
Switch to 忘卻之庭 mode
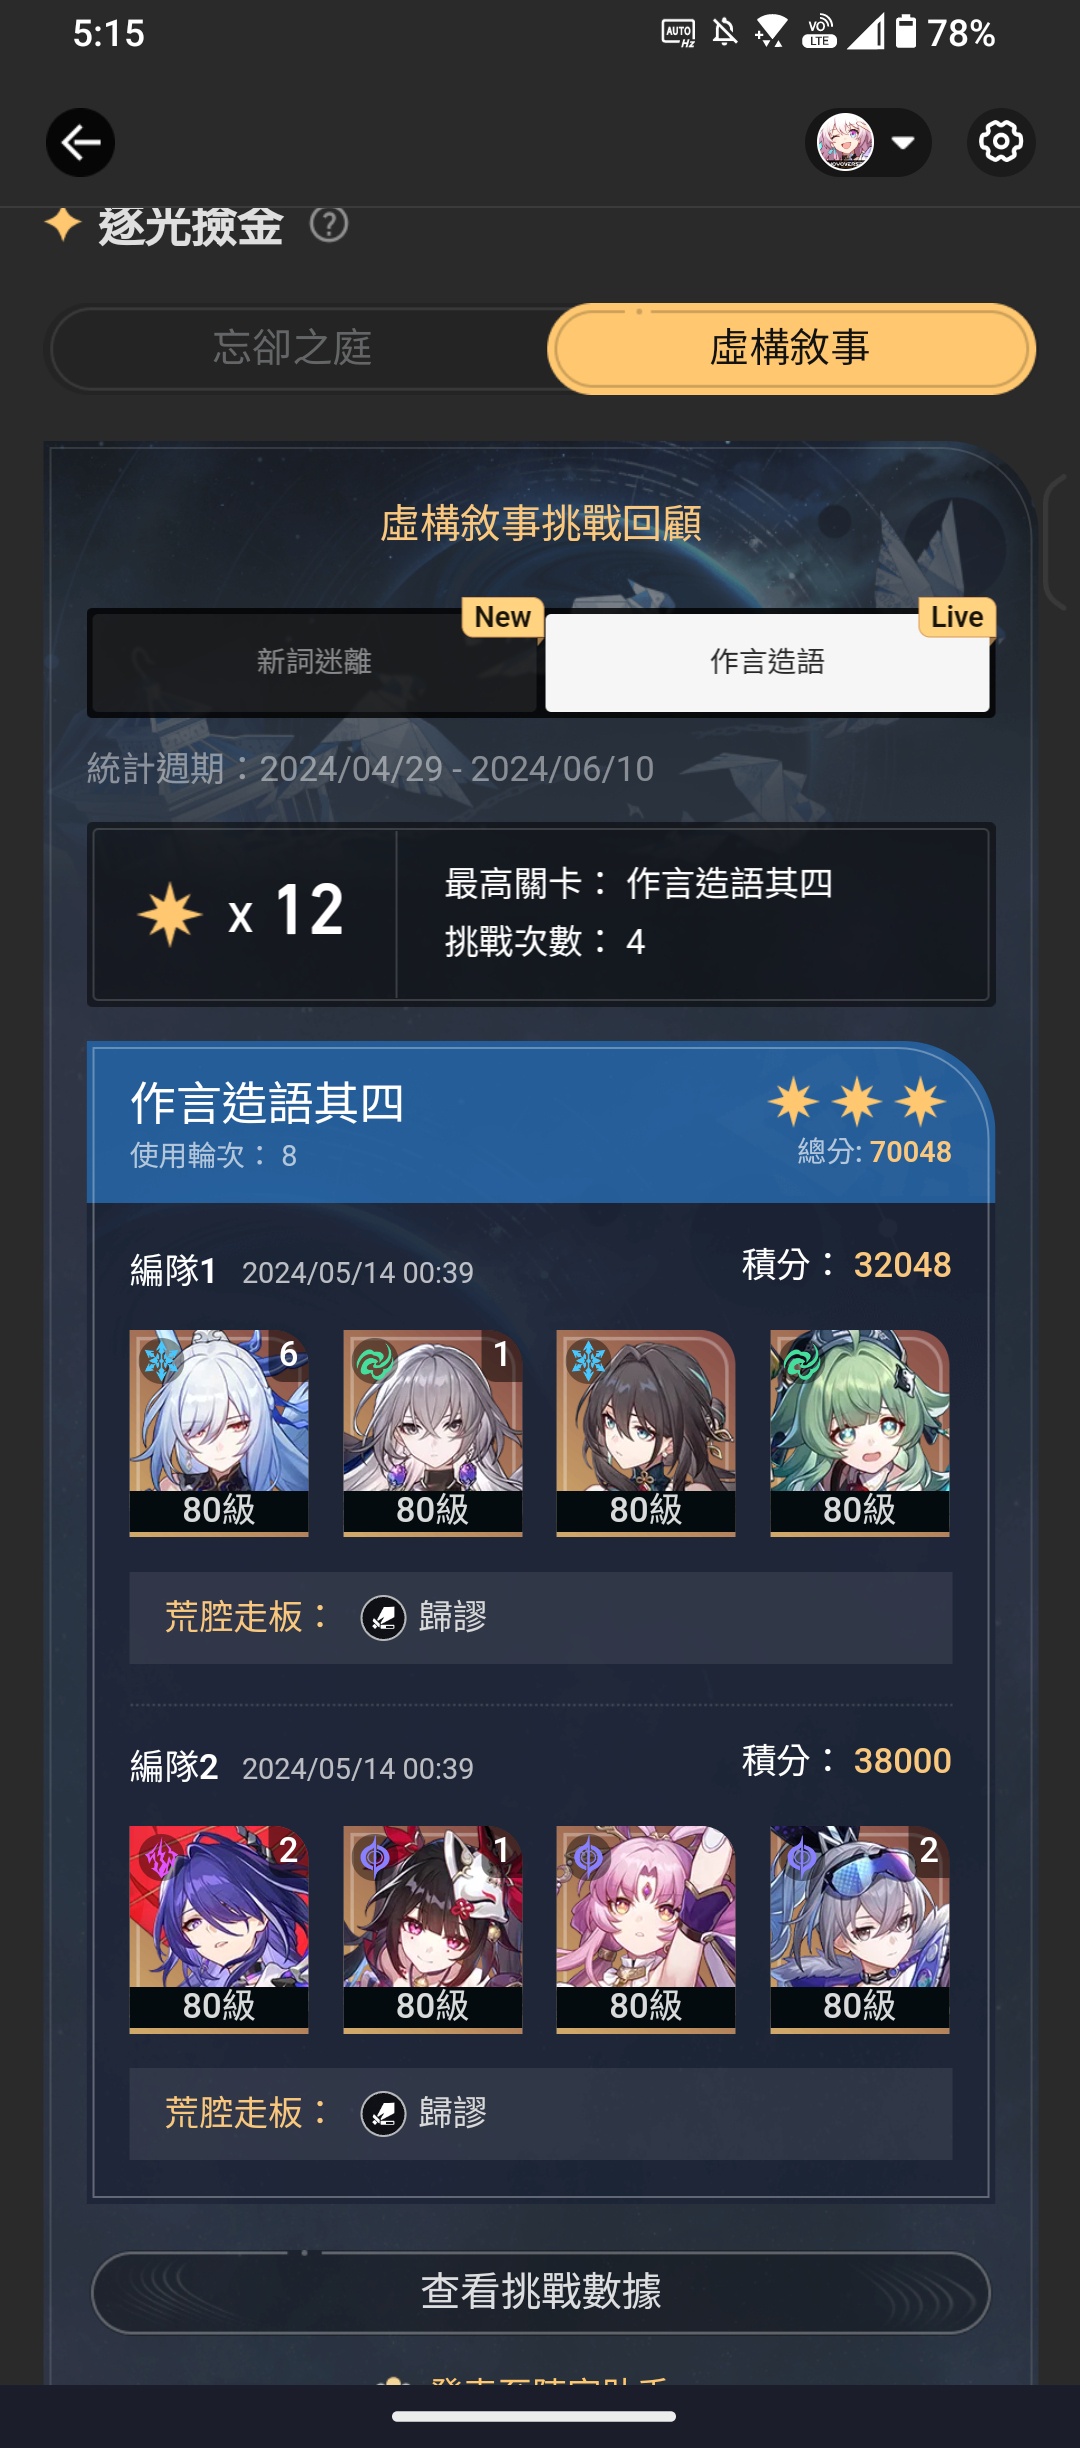294,348
